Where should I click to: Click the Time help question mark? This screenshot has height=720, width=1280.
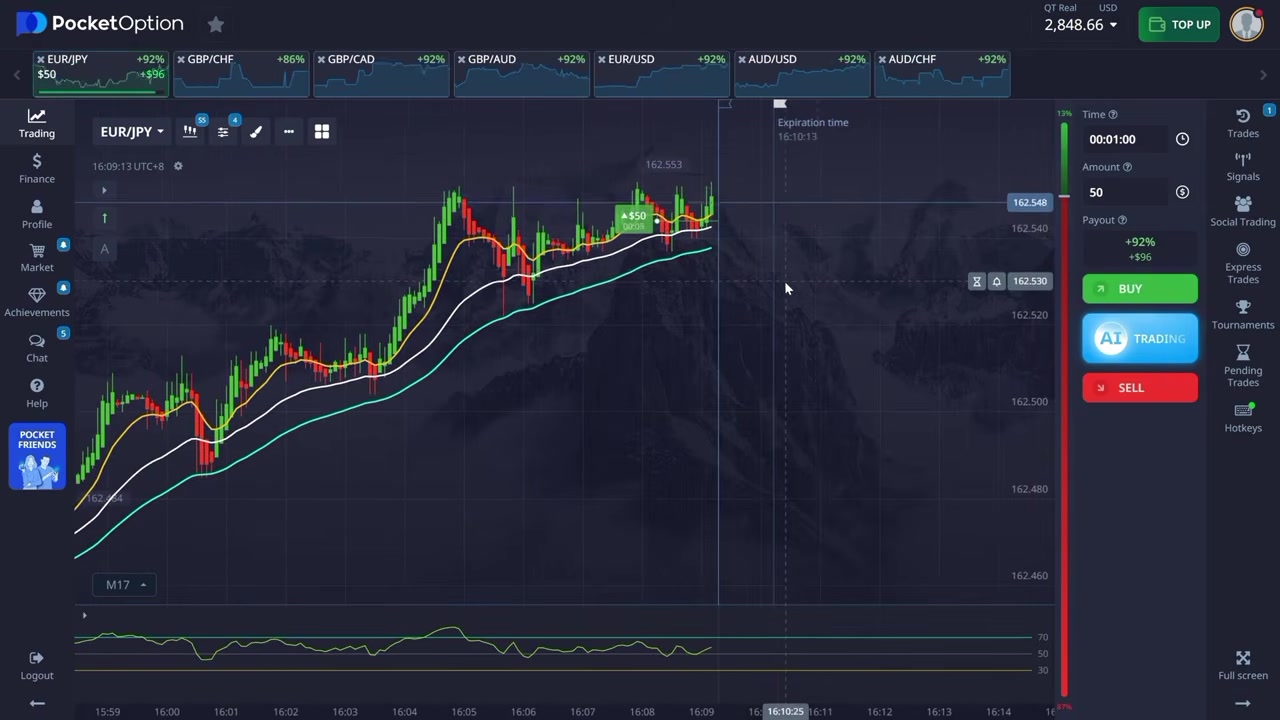tap(1113, 114)
